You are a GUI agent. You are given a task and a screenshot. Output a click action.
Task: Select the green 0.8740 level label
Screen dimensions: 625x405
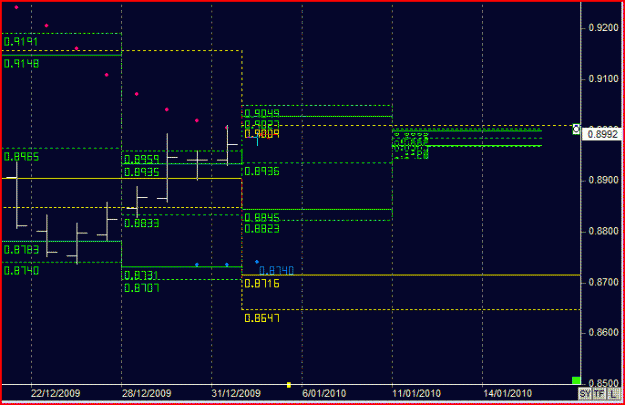click(x=22, y=271)
